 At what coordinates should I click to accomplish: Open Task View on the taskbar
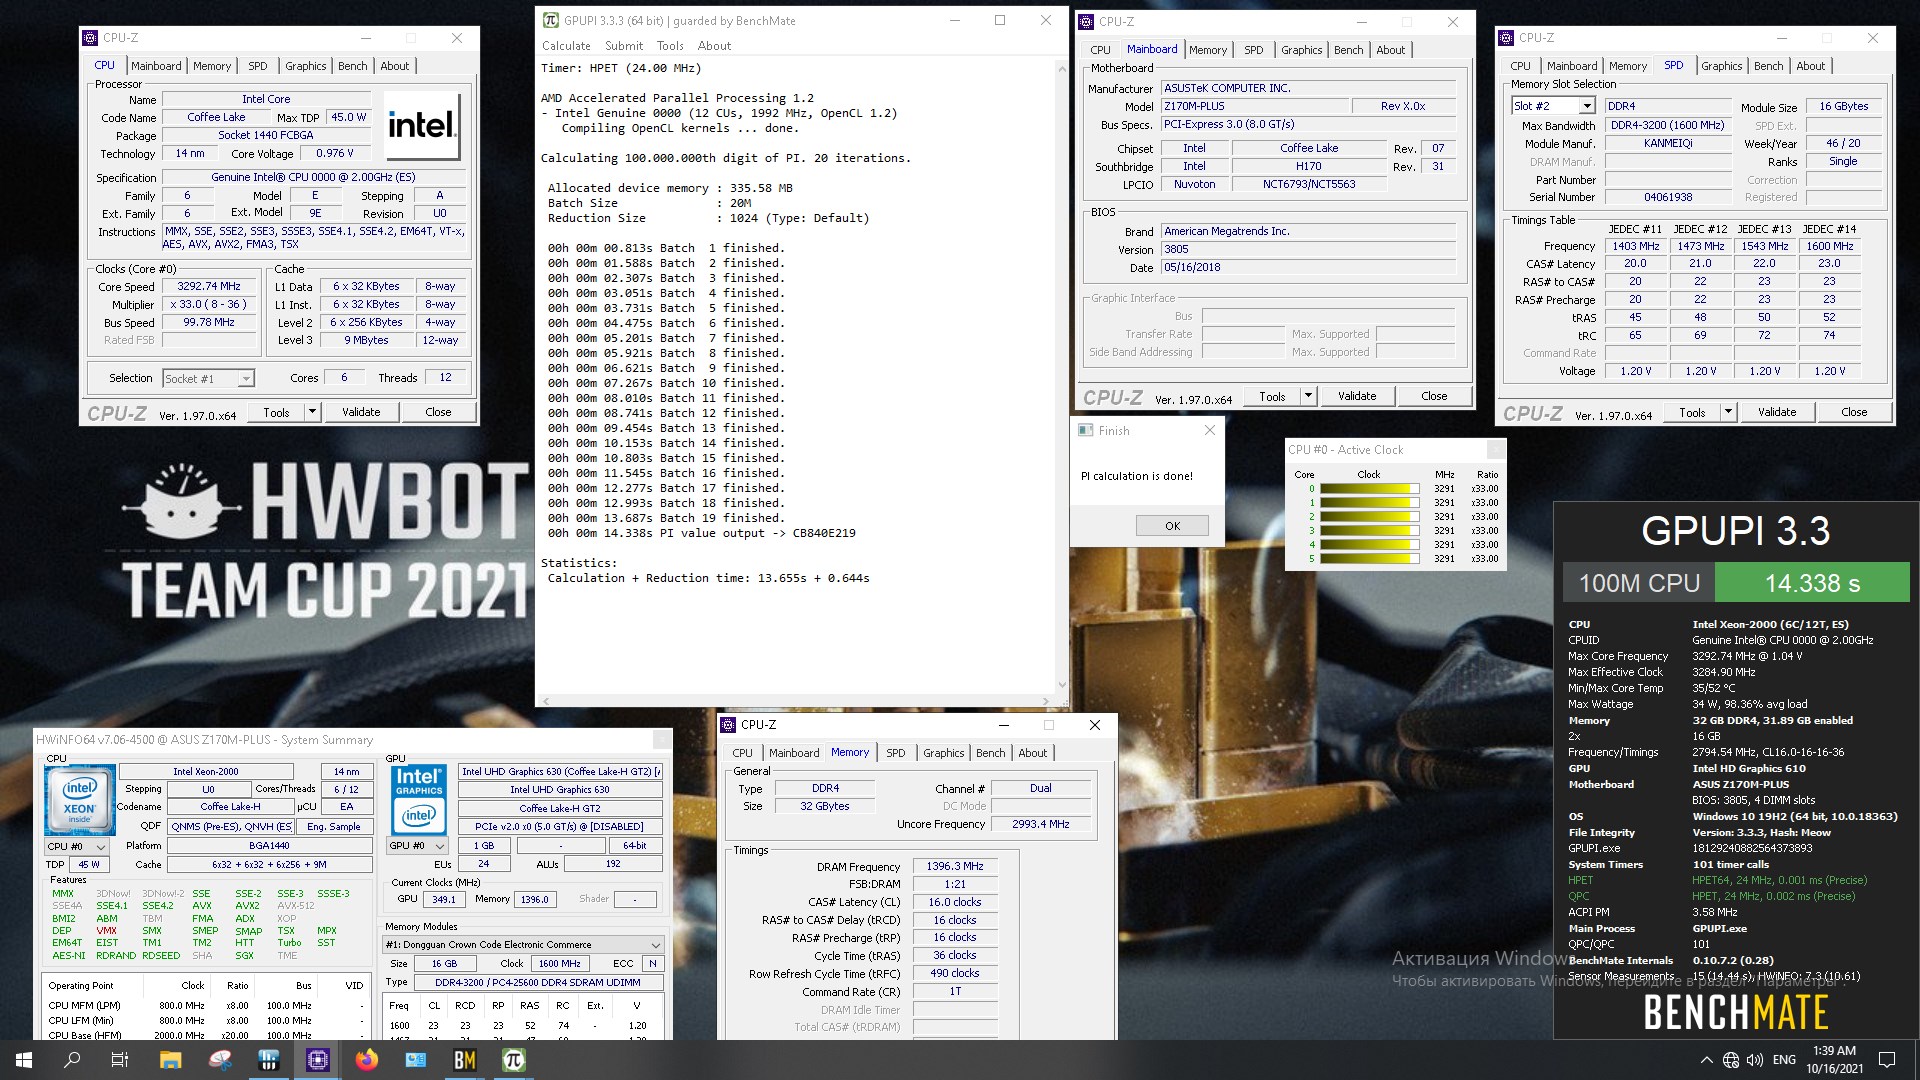120,1060
